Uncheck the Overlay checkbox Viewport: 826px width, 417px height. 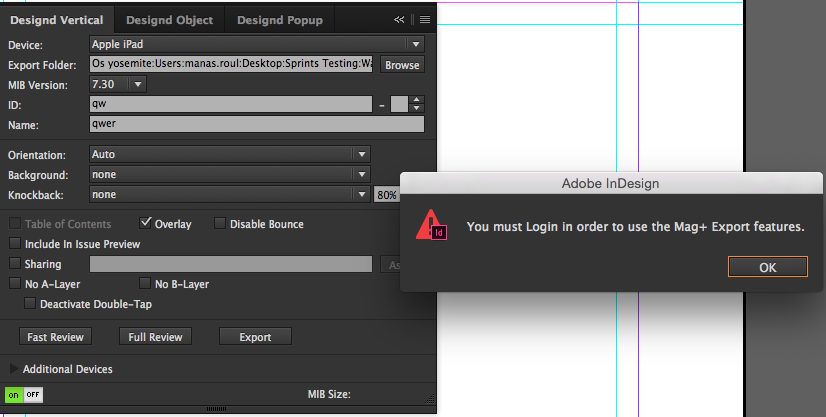pos(145,223)
